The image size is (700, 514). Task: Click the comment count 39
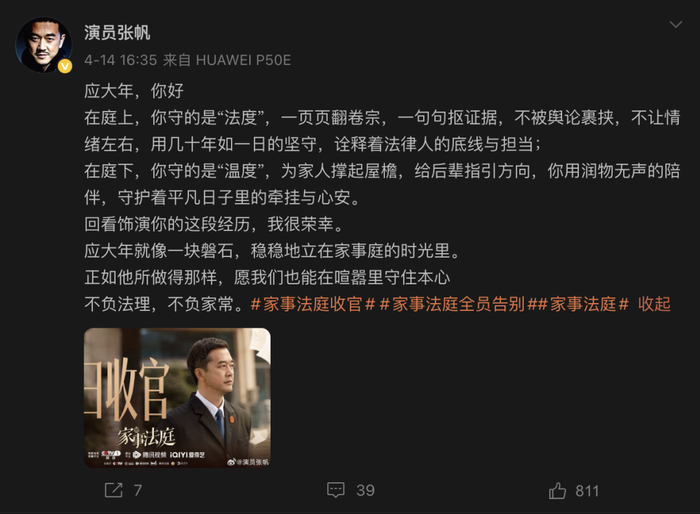point(365,490)
